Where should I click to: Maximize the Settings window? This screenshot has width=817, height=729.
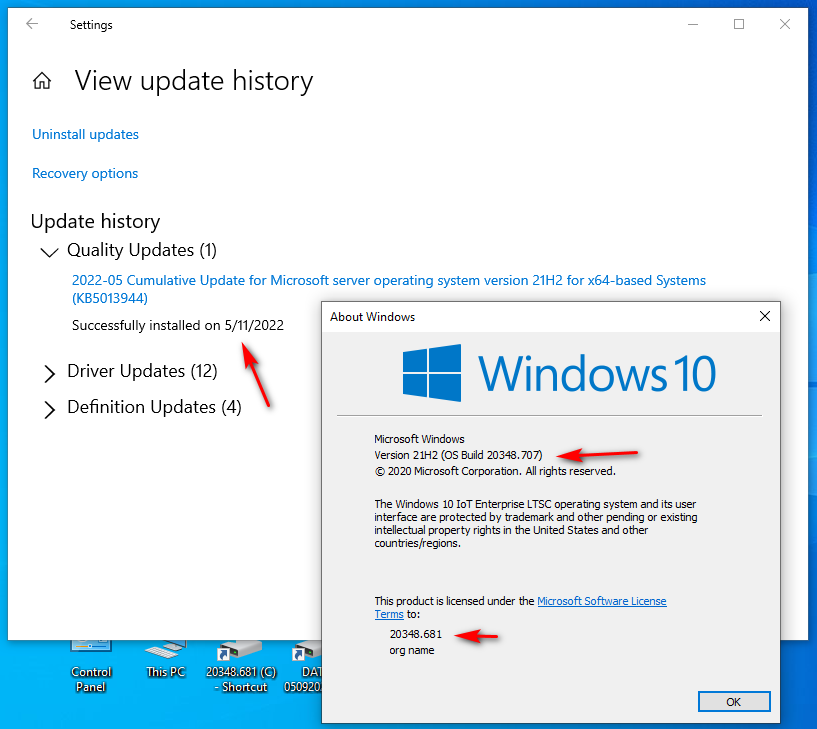pos(739,24)
